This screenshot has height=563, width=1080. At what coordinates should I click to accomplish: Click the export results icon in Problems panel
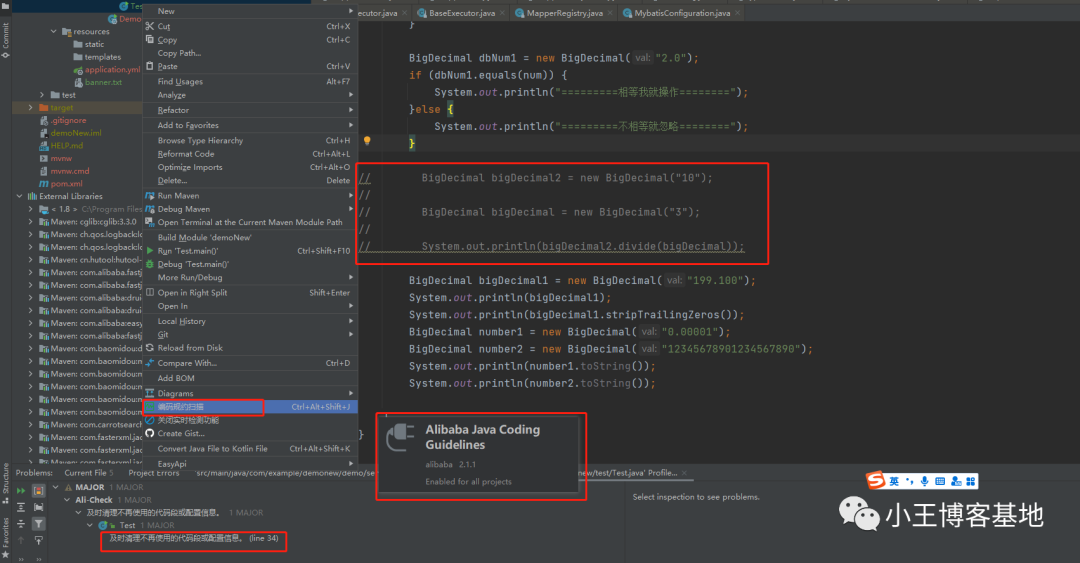pyautogui.click(x=39, y=540)
